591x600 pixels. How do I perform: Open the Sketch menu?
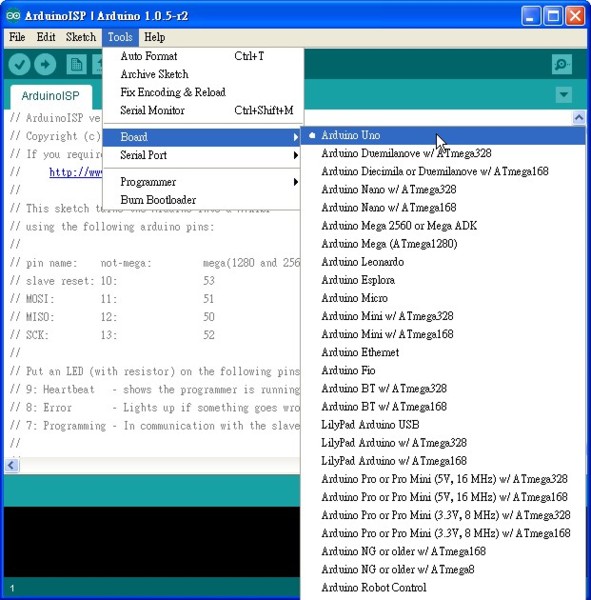(x=81, y=37)
